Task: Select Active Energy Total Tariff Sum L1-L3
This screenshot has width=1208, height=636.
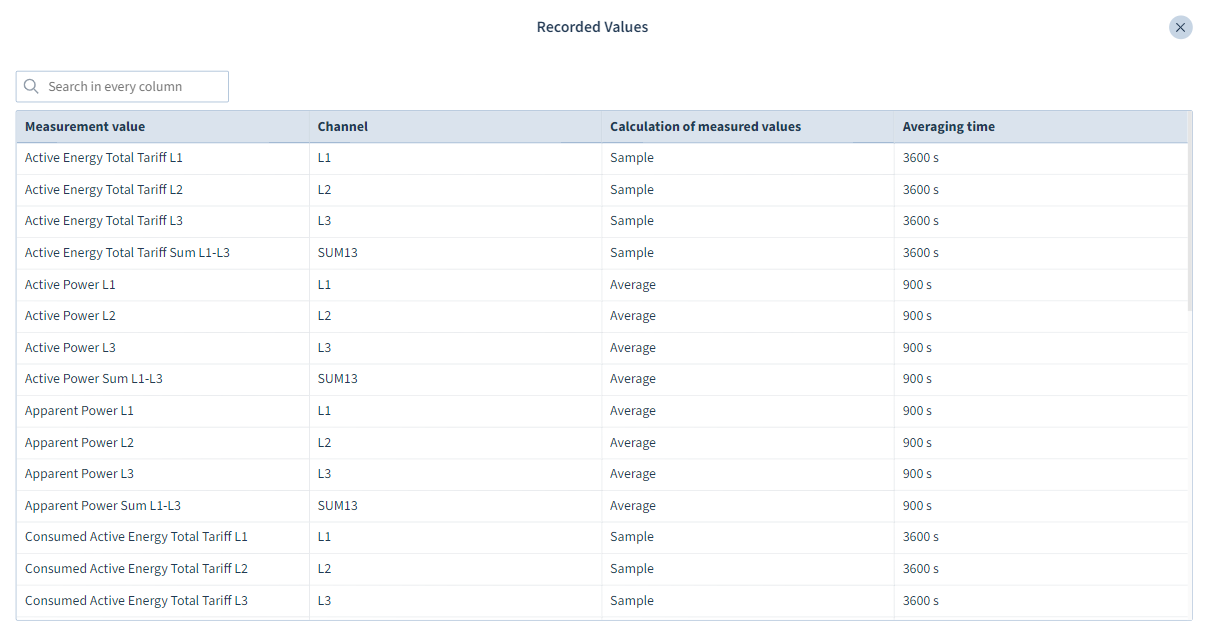Action: pyautogui.click(x=127, y=253)
